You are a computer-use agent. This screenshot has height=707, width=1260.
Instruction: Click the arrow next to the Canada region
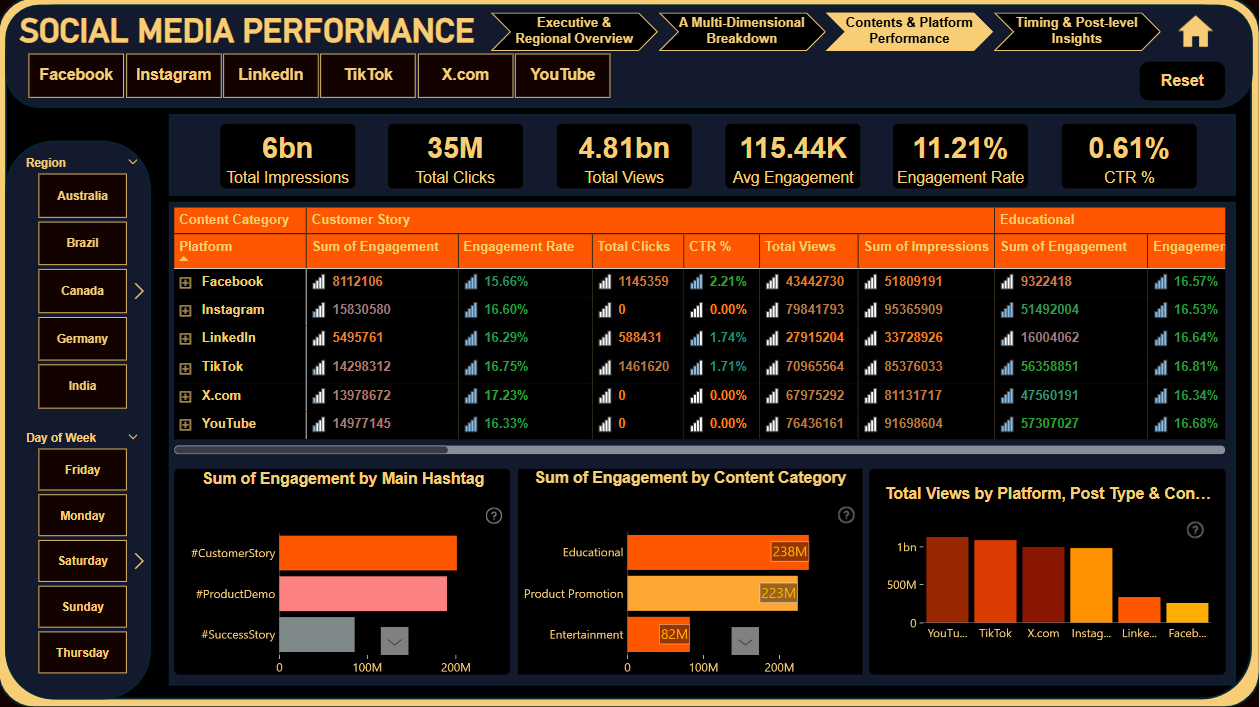(x=139, y=291)
